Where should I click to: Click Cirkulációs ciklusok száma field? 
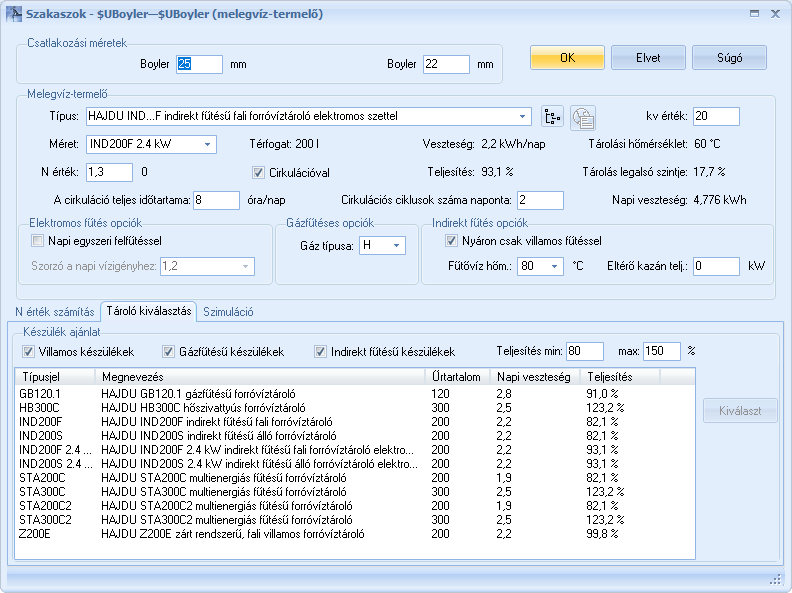point(540,200)
